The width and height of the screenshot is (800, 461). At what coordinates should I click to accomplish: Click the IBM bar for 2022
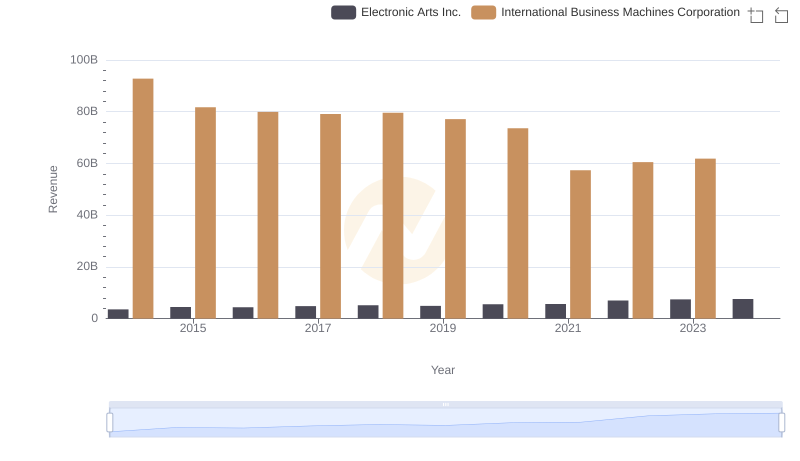click(x=643, y=240)
